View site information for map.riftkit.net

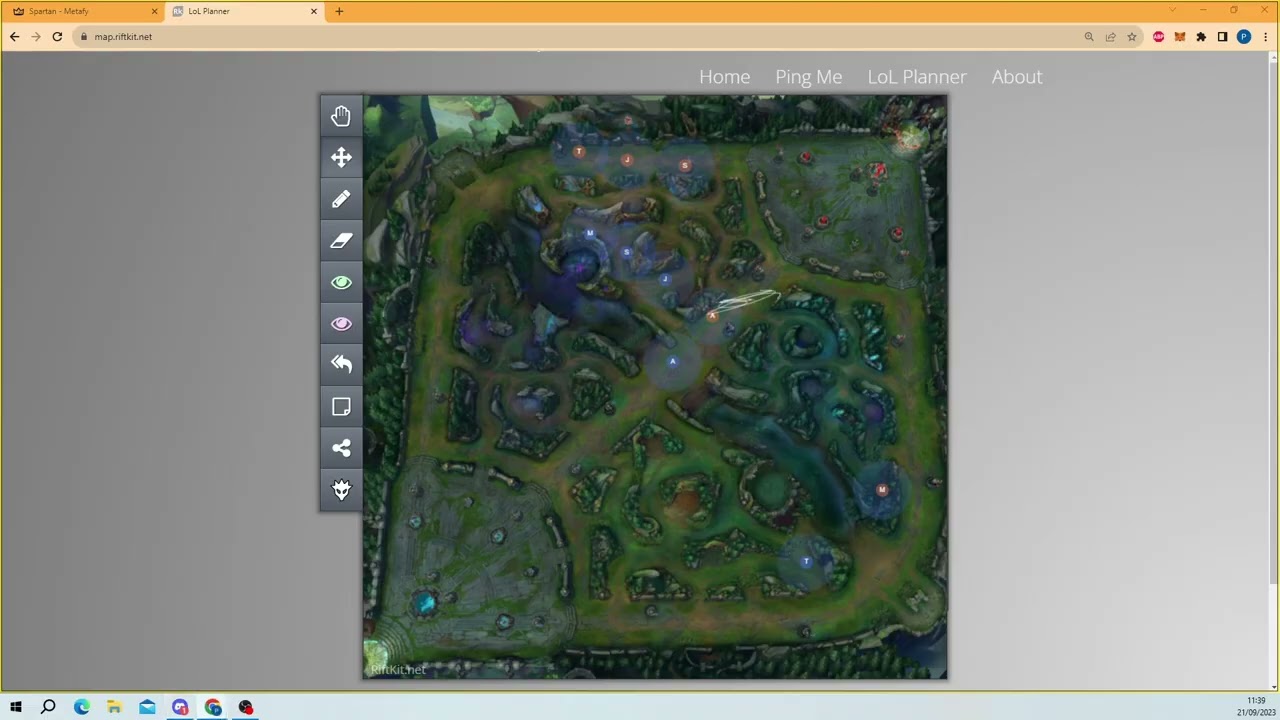pyautogui.click(x=84, y=37)
